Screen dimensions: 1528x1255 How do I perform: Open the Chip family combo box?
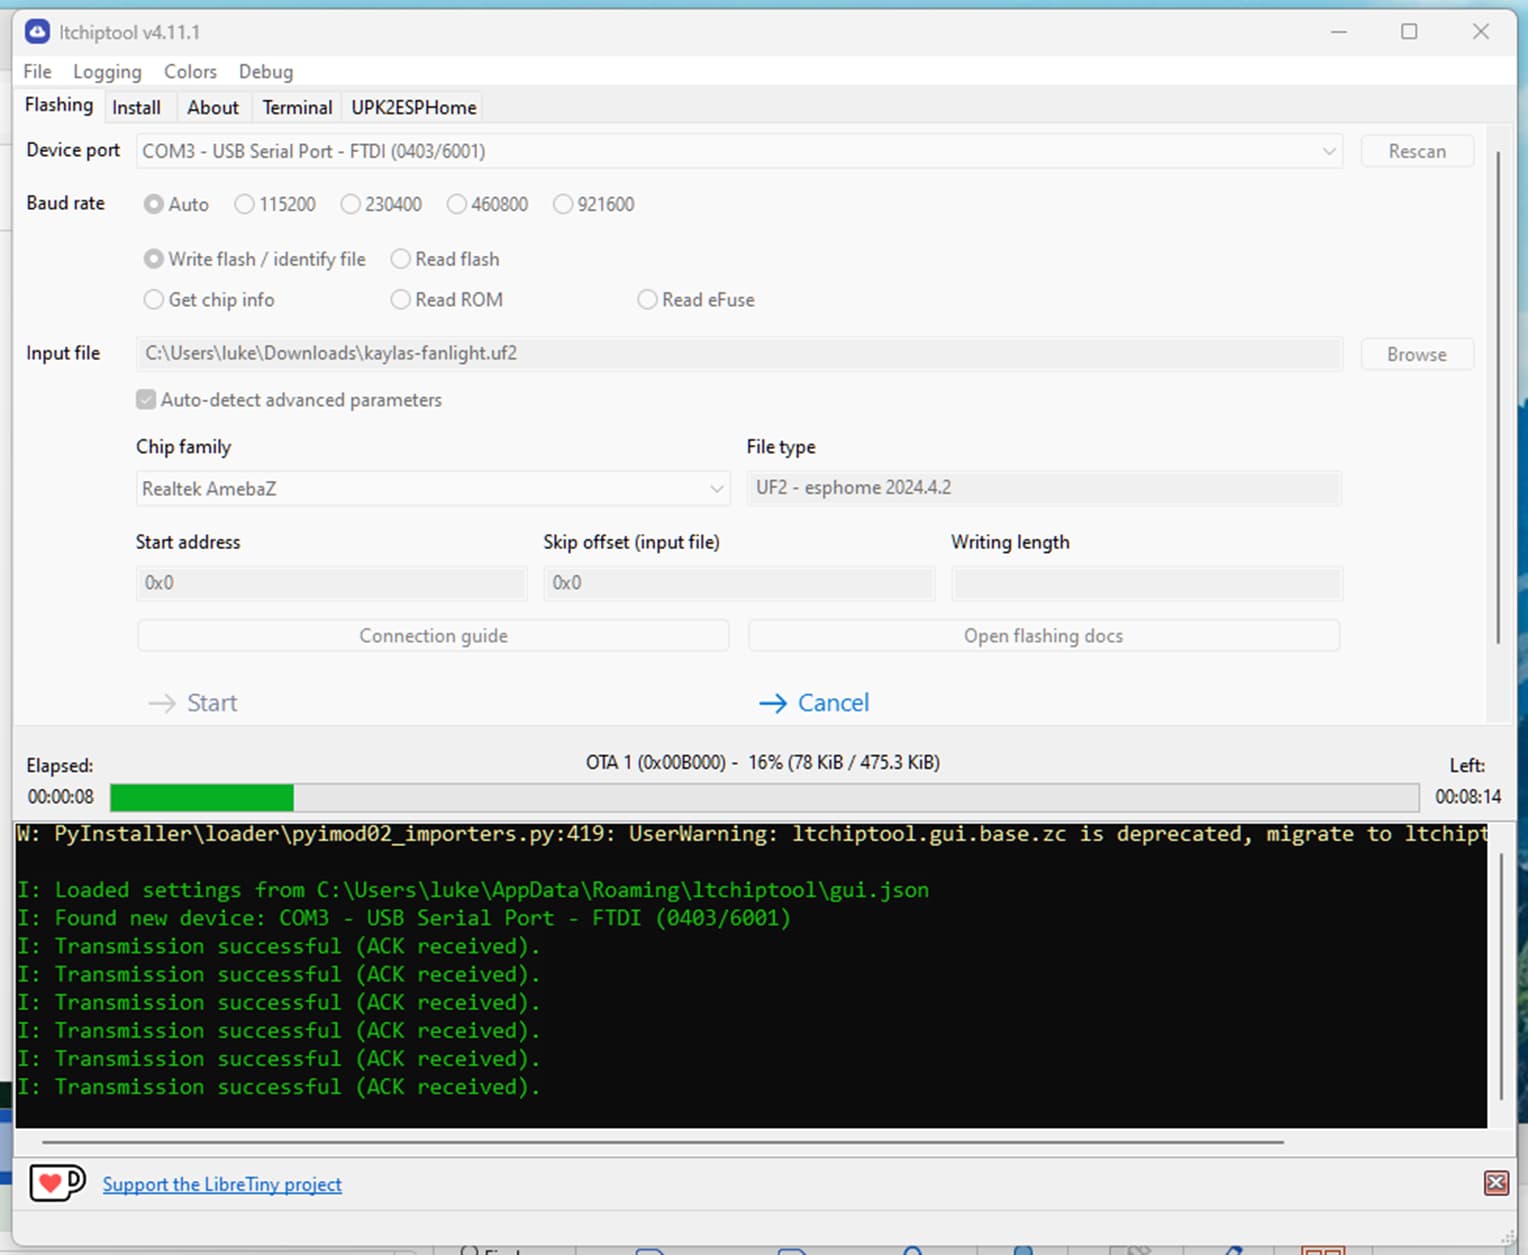432,488
